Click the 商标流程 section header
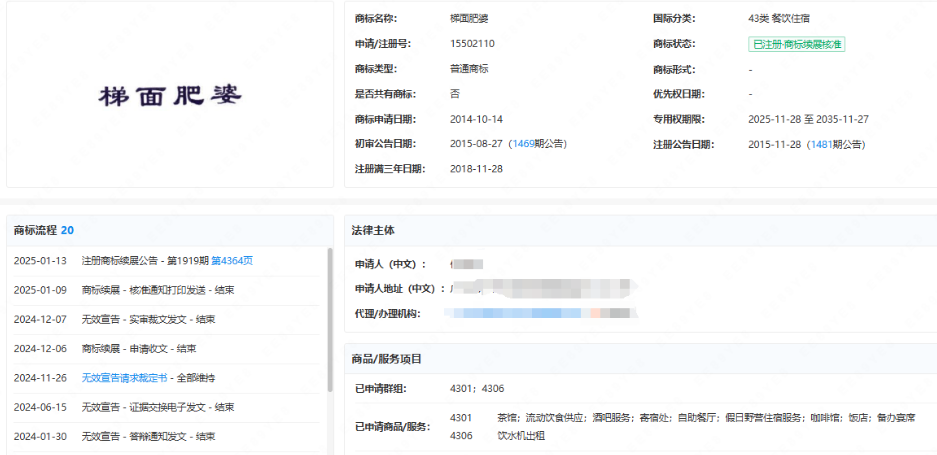Screen dimensions: 937x455 pyautogui.click(x=35, y=230)
